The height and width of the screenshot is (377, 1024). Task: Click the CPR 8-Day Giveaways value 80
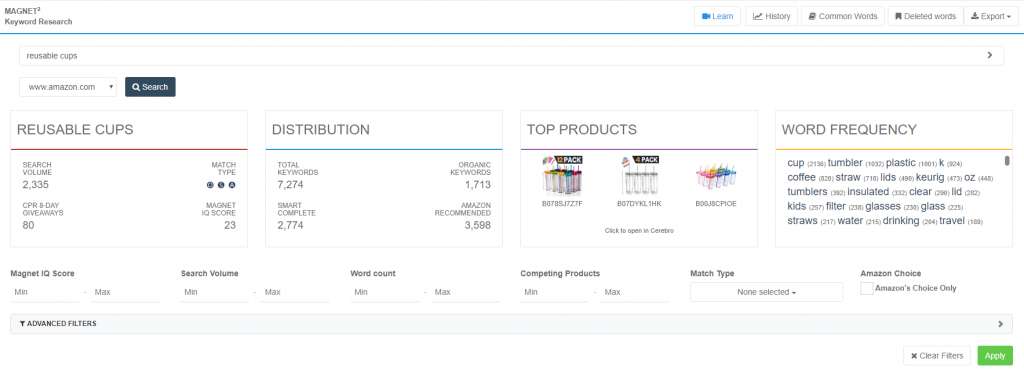[29, 225]
